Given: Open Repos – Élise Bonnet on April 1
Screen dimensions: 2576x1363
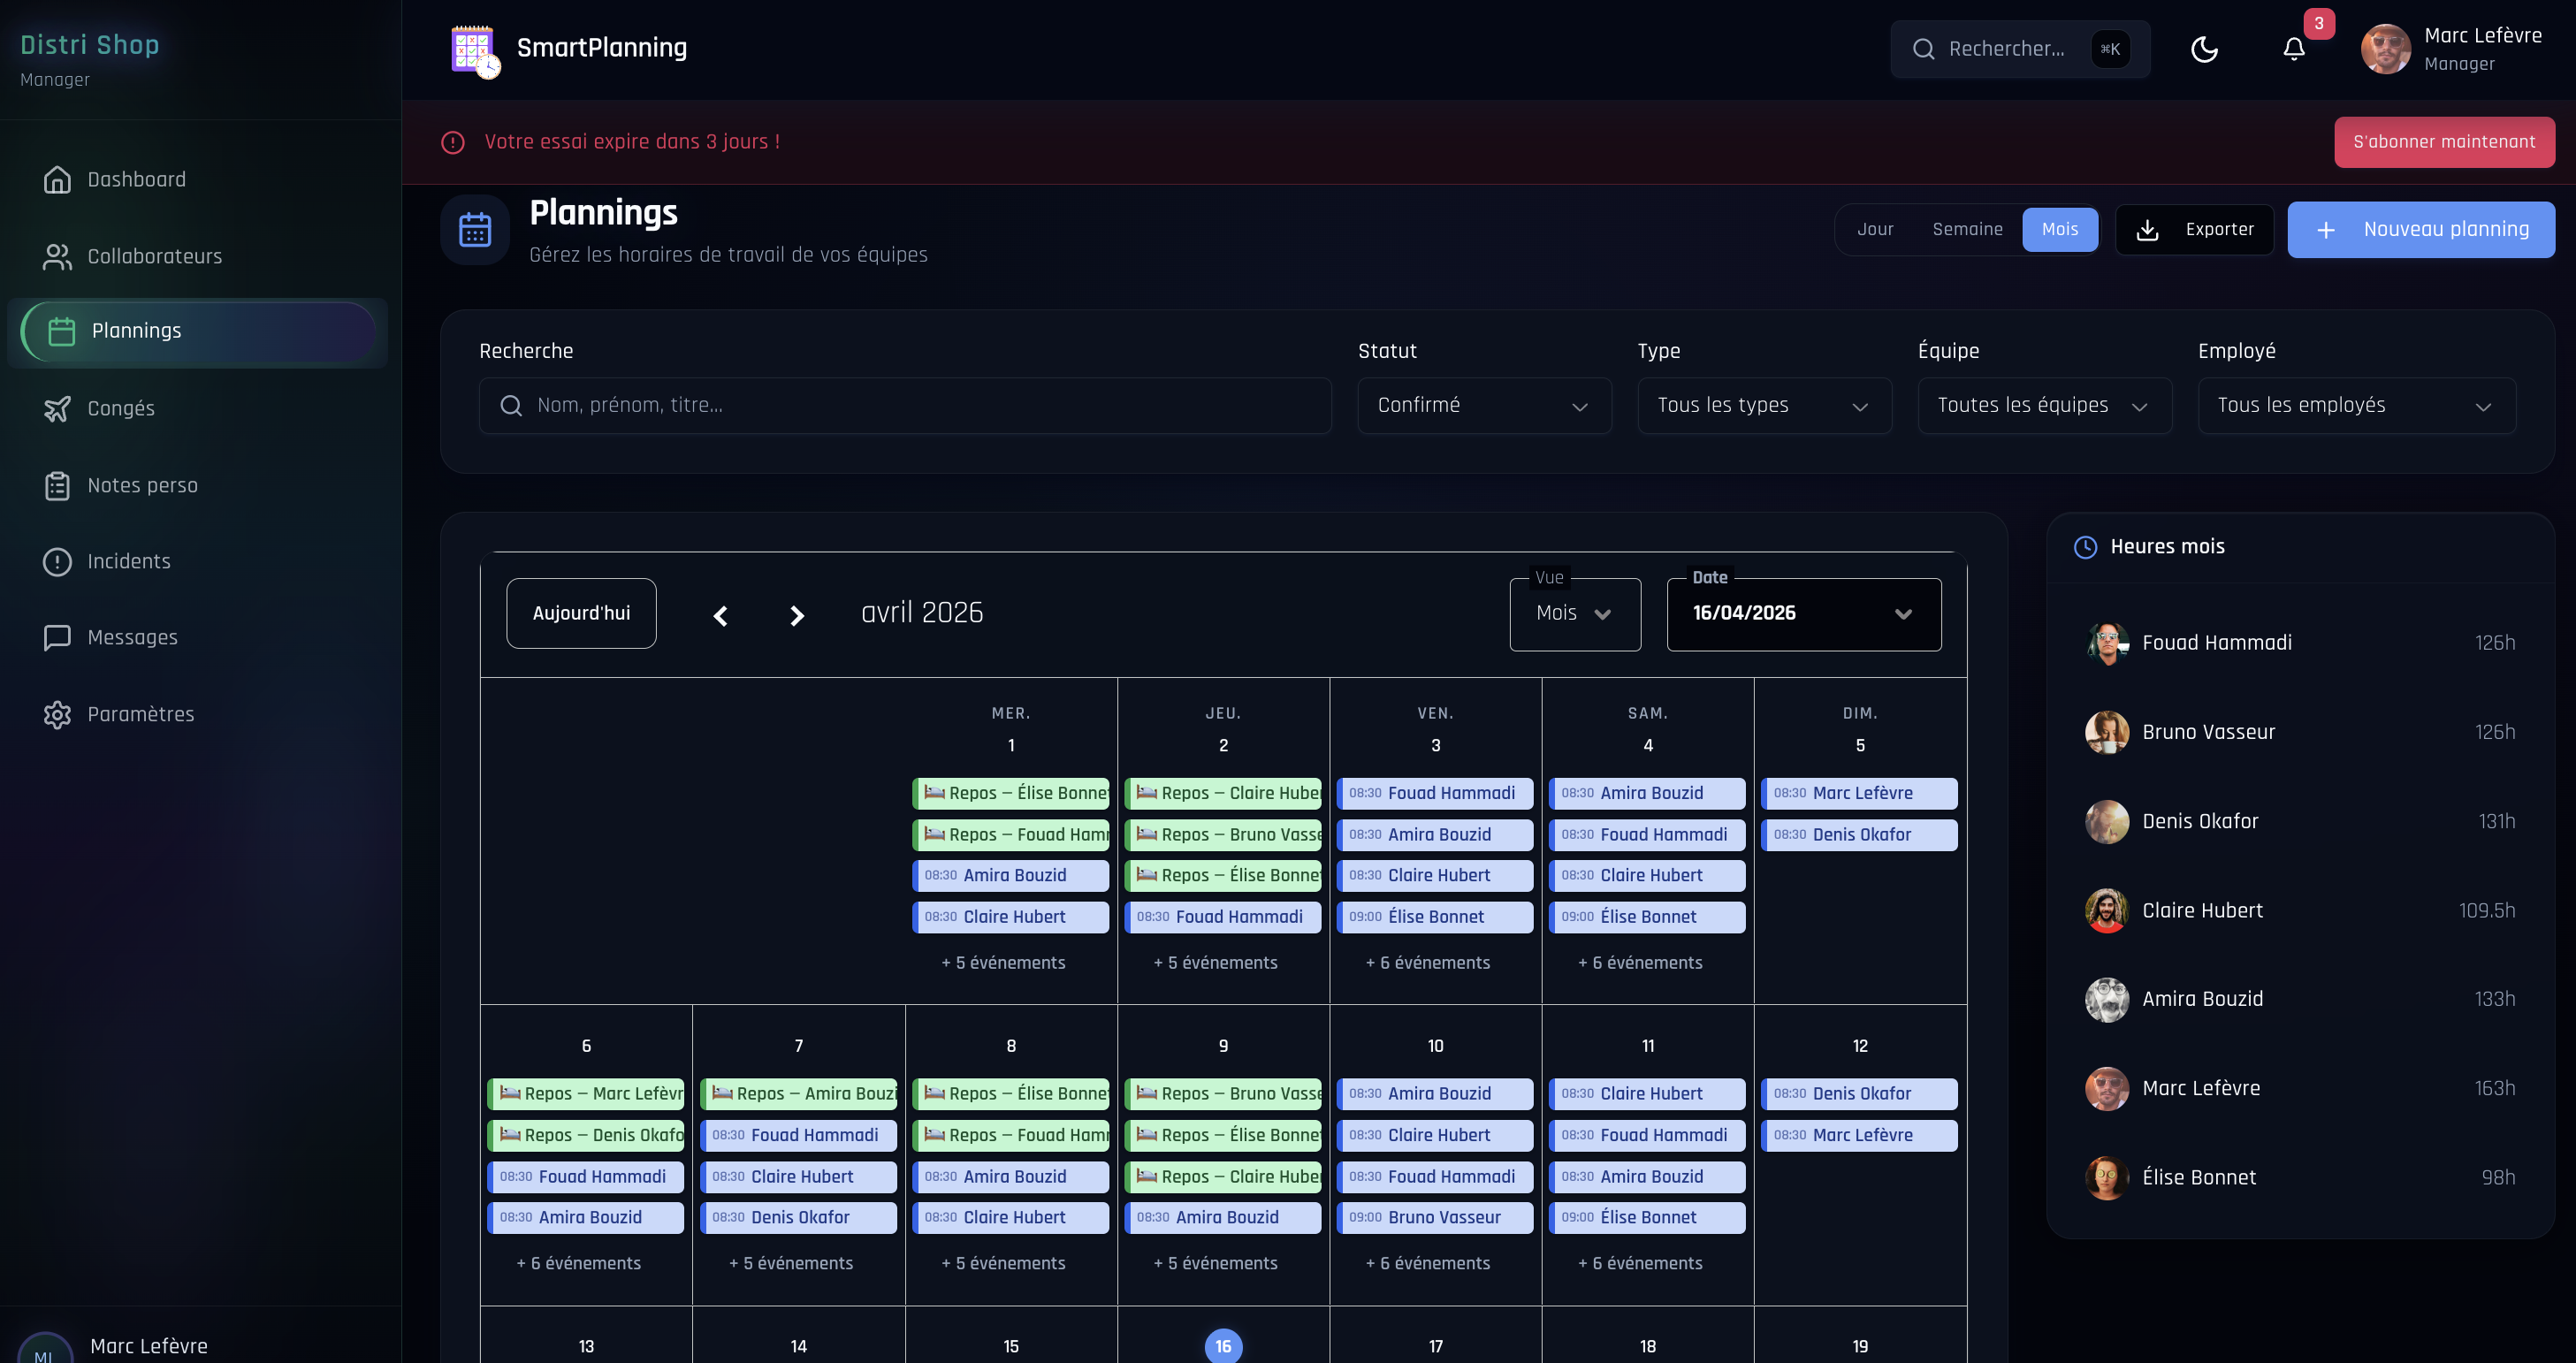Looking at the screenshot, I should (x=1011, y=794).
